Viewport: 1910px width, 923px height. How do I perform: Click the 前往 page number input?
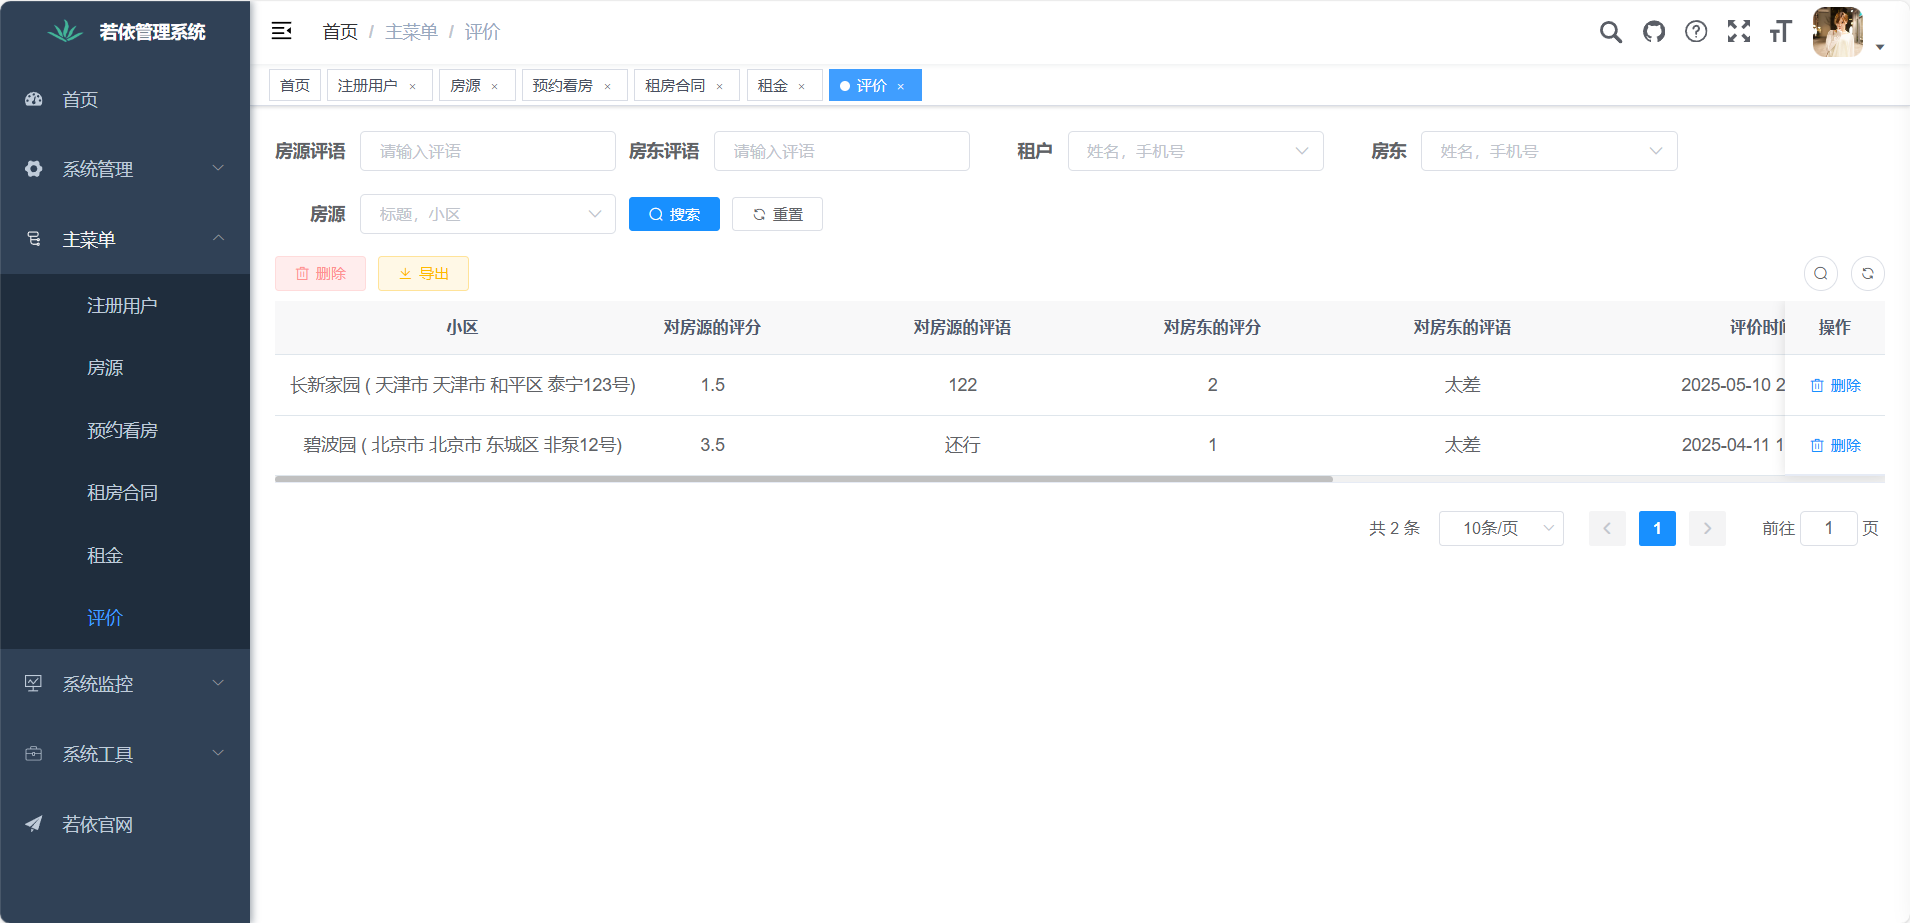[x=1829, y=528]
